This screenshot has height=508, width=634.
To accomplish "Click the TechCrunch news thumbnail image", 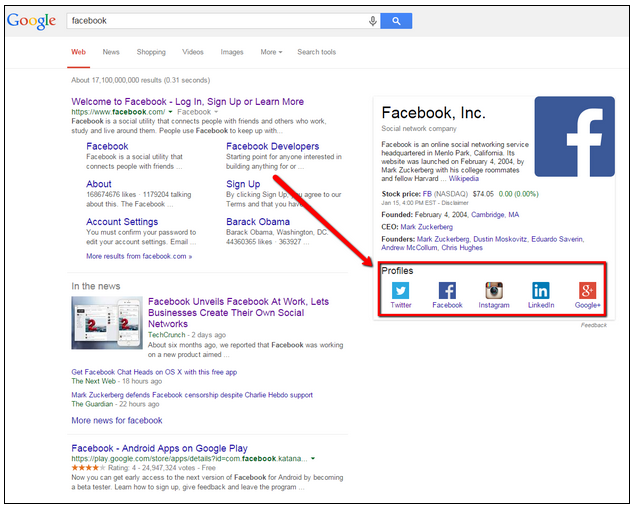I will (107, 322).
